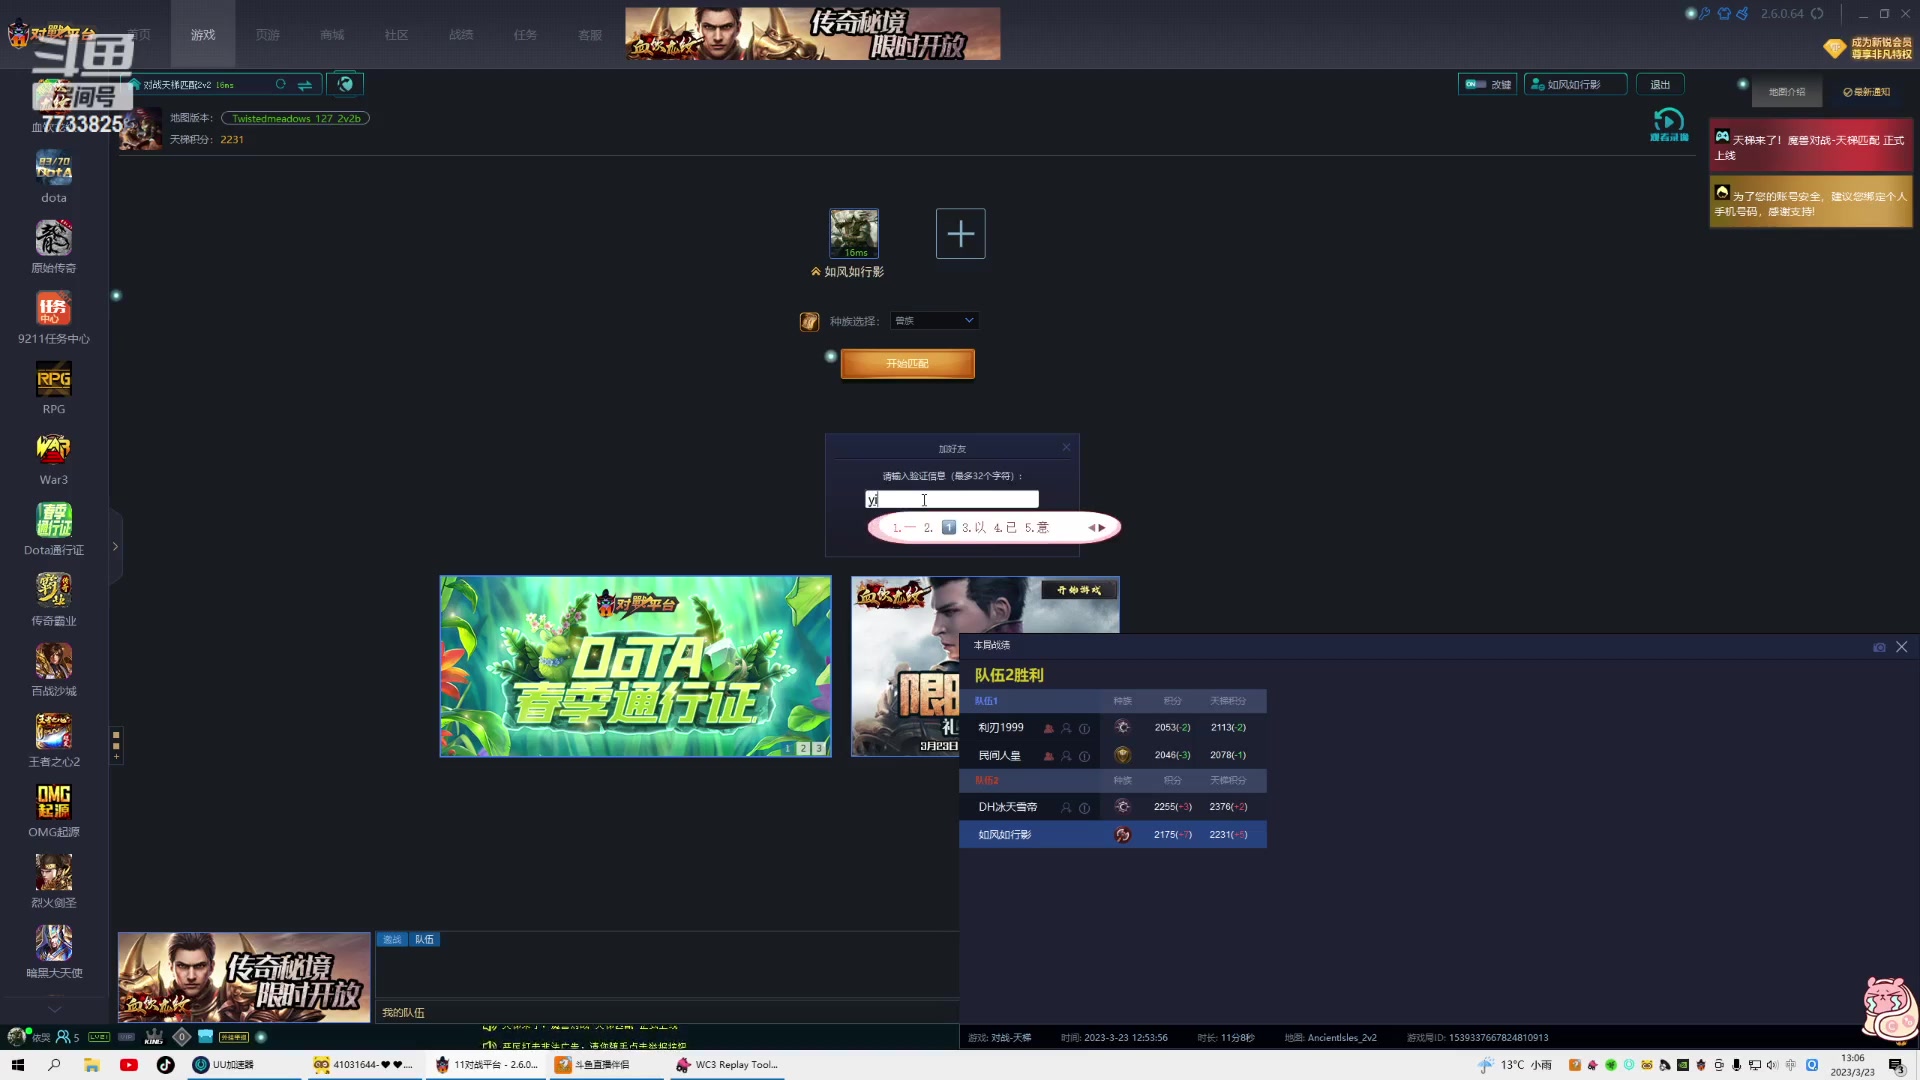Image resolution: width=1920 pixels, height=1080 pixels.
Task: Switch to the 任务 top tab
Action: pos(525,35)
